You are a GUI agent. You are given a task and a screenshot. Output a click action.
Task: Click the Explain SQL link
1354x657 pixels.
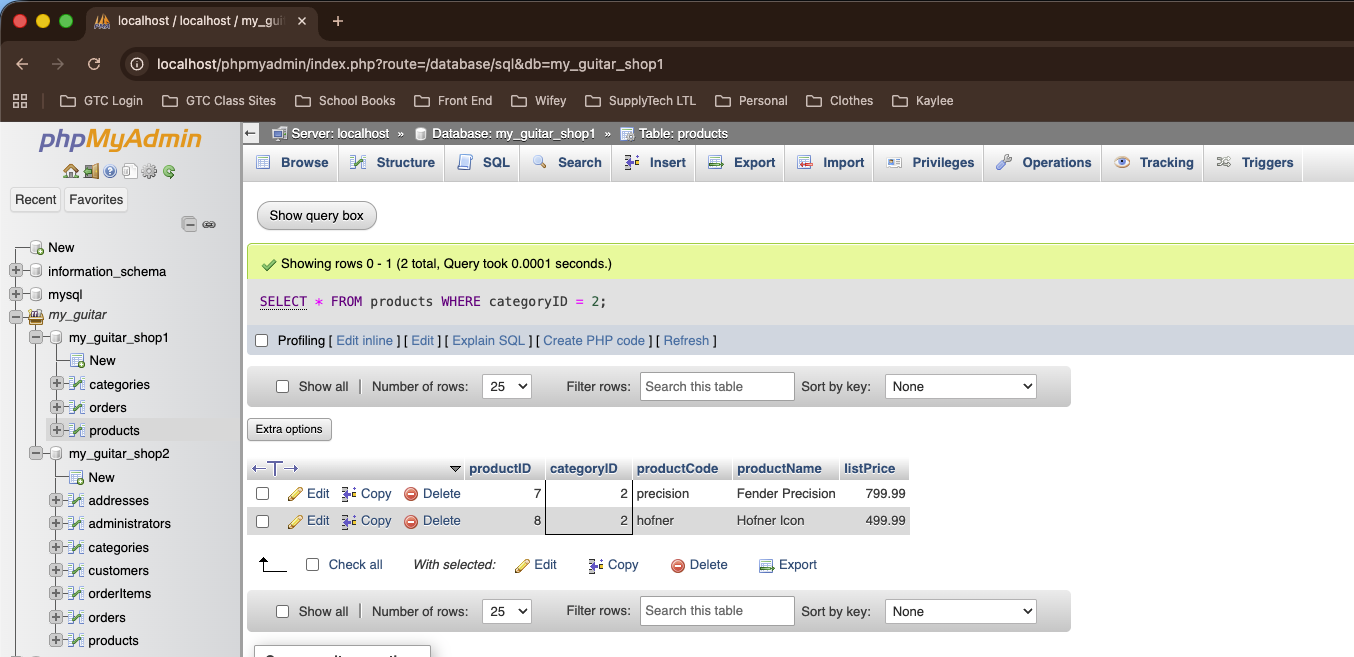tap(488, 341)
